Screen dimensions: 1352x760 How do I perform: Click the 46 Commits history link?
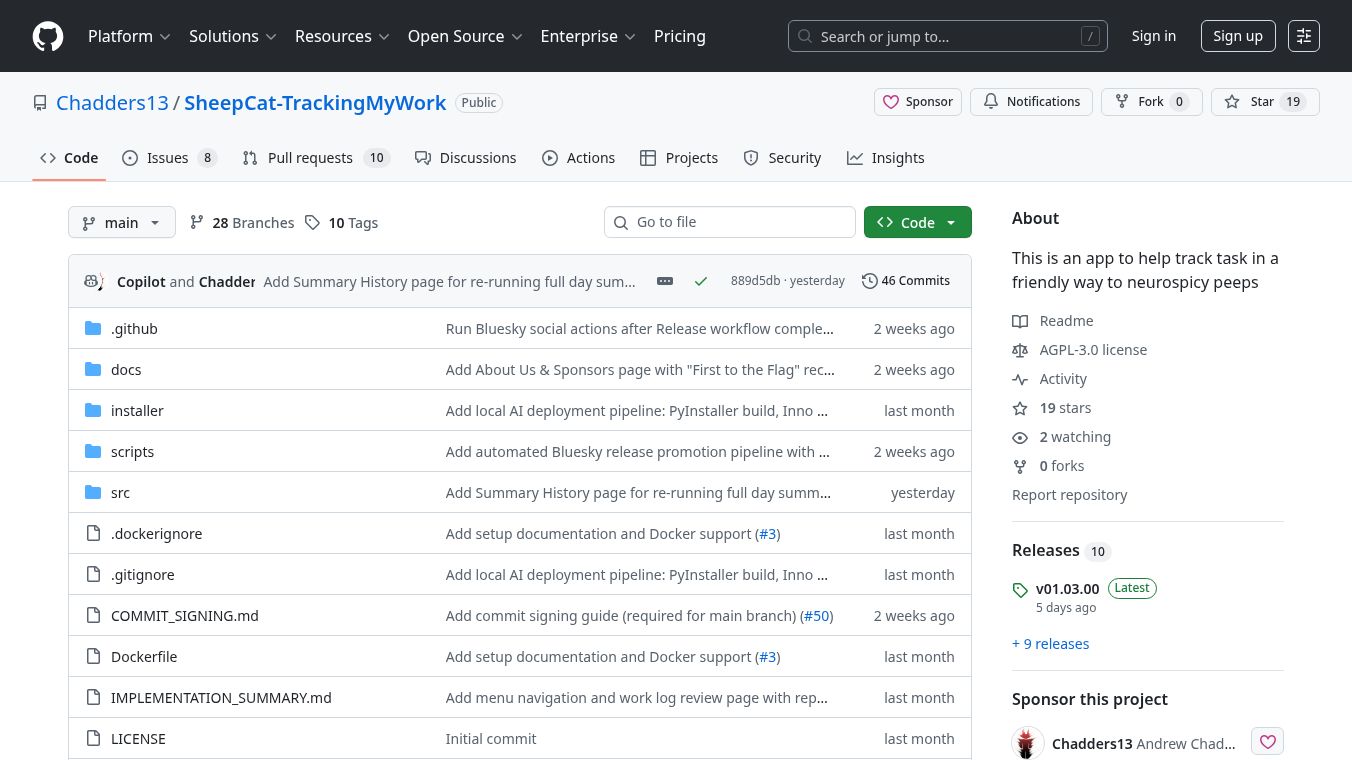(905, 281)
